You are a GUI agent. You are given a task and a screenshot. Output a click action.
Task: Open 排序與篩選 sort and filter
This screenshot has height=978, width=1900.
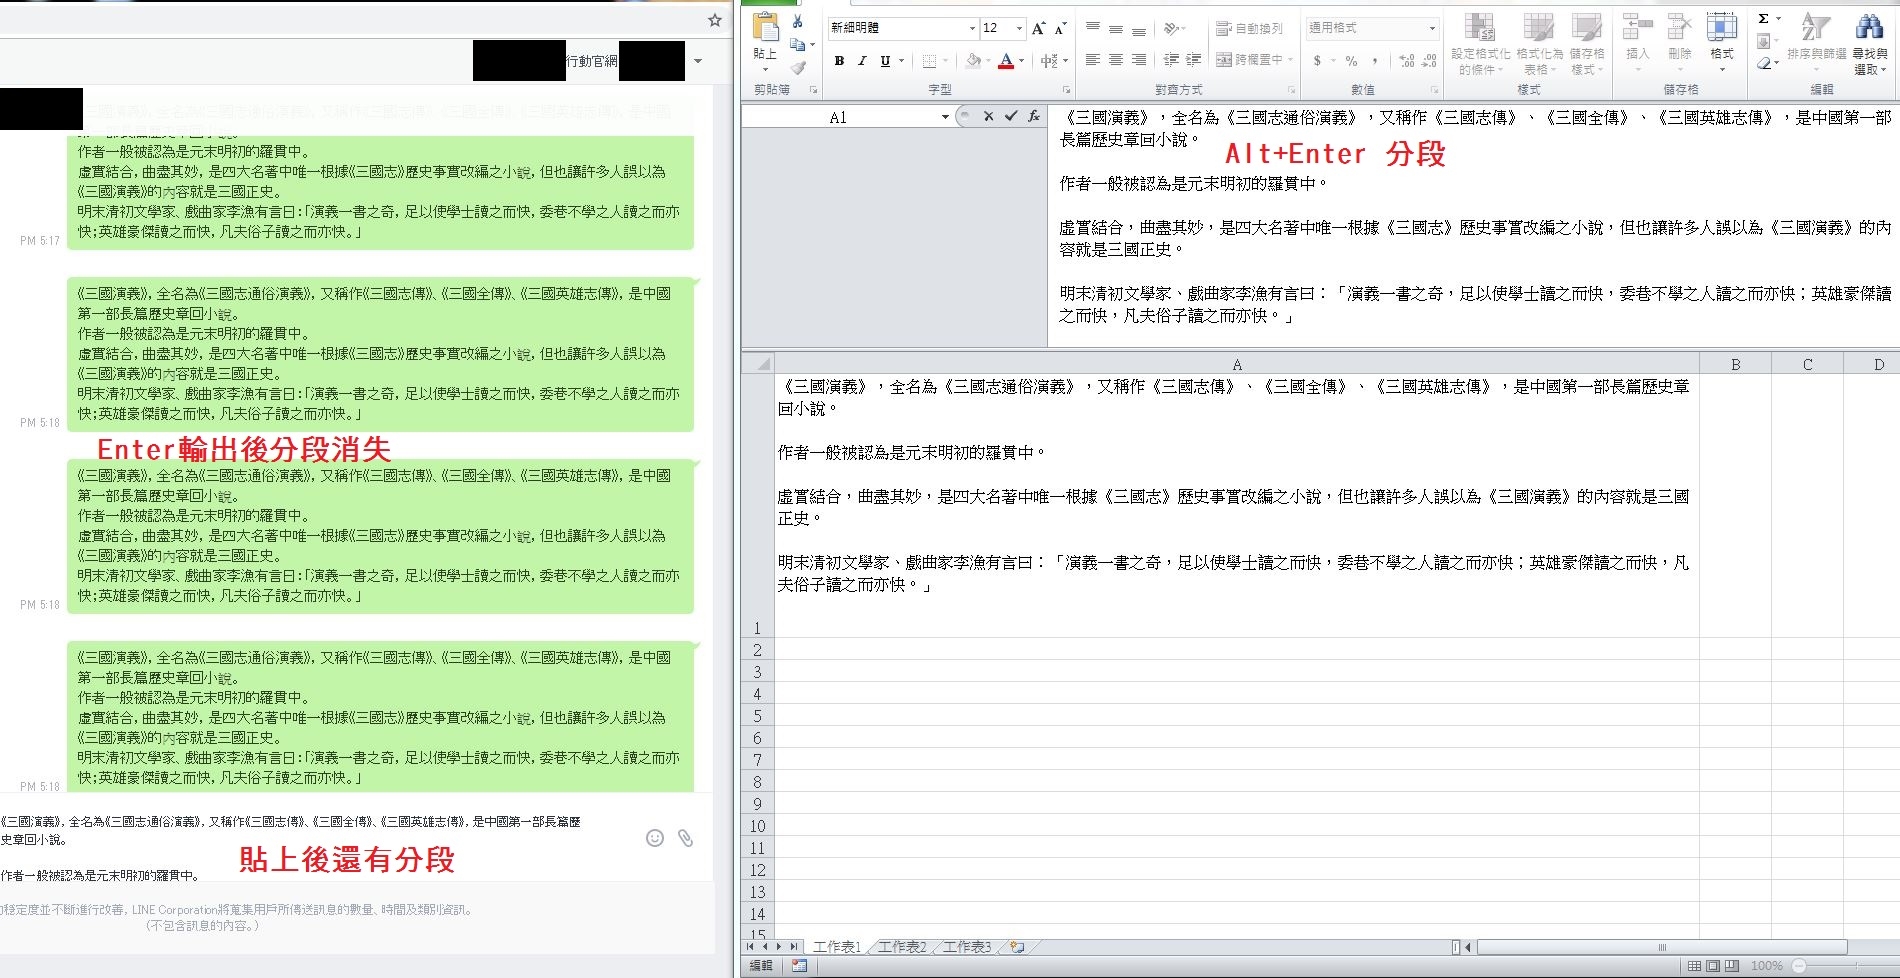[1816, 40]
